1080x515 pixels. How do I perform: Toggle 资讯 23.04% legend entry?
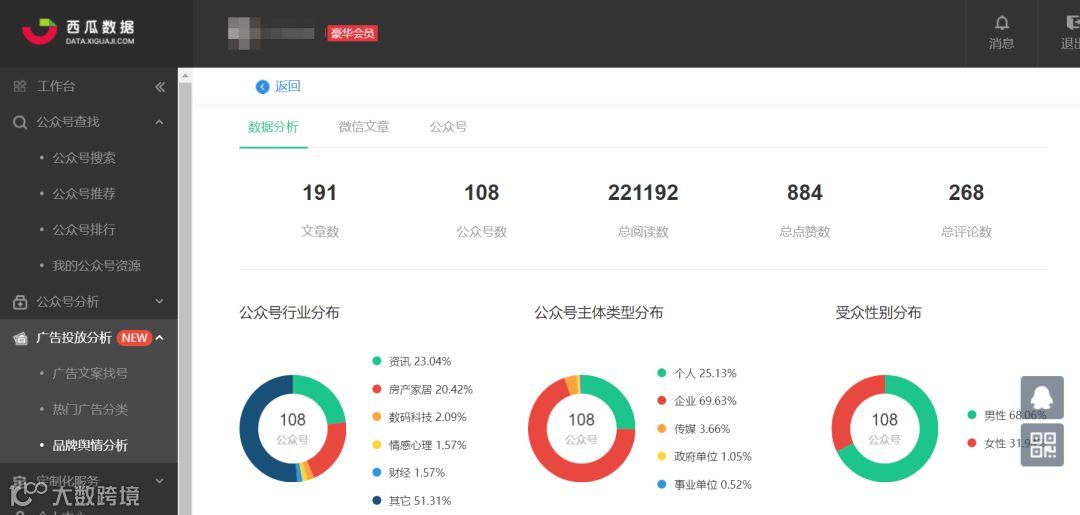[412, 361]
